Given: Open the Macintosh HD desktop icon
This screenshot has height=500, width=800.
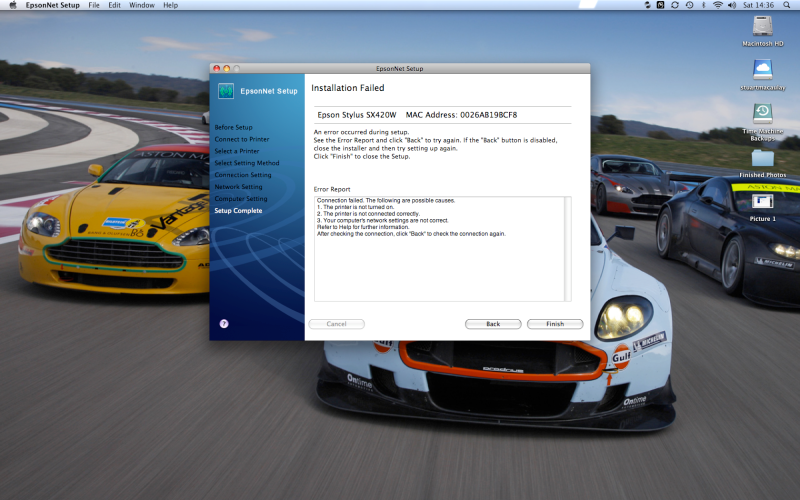Looking at the screenshot, I should 762,26.
